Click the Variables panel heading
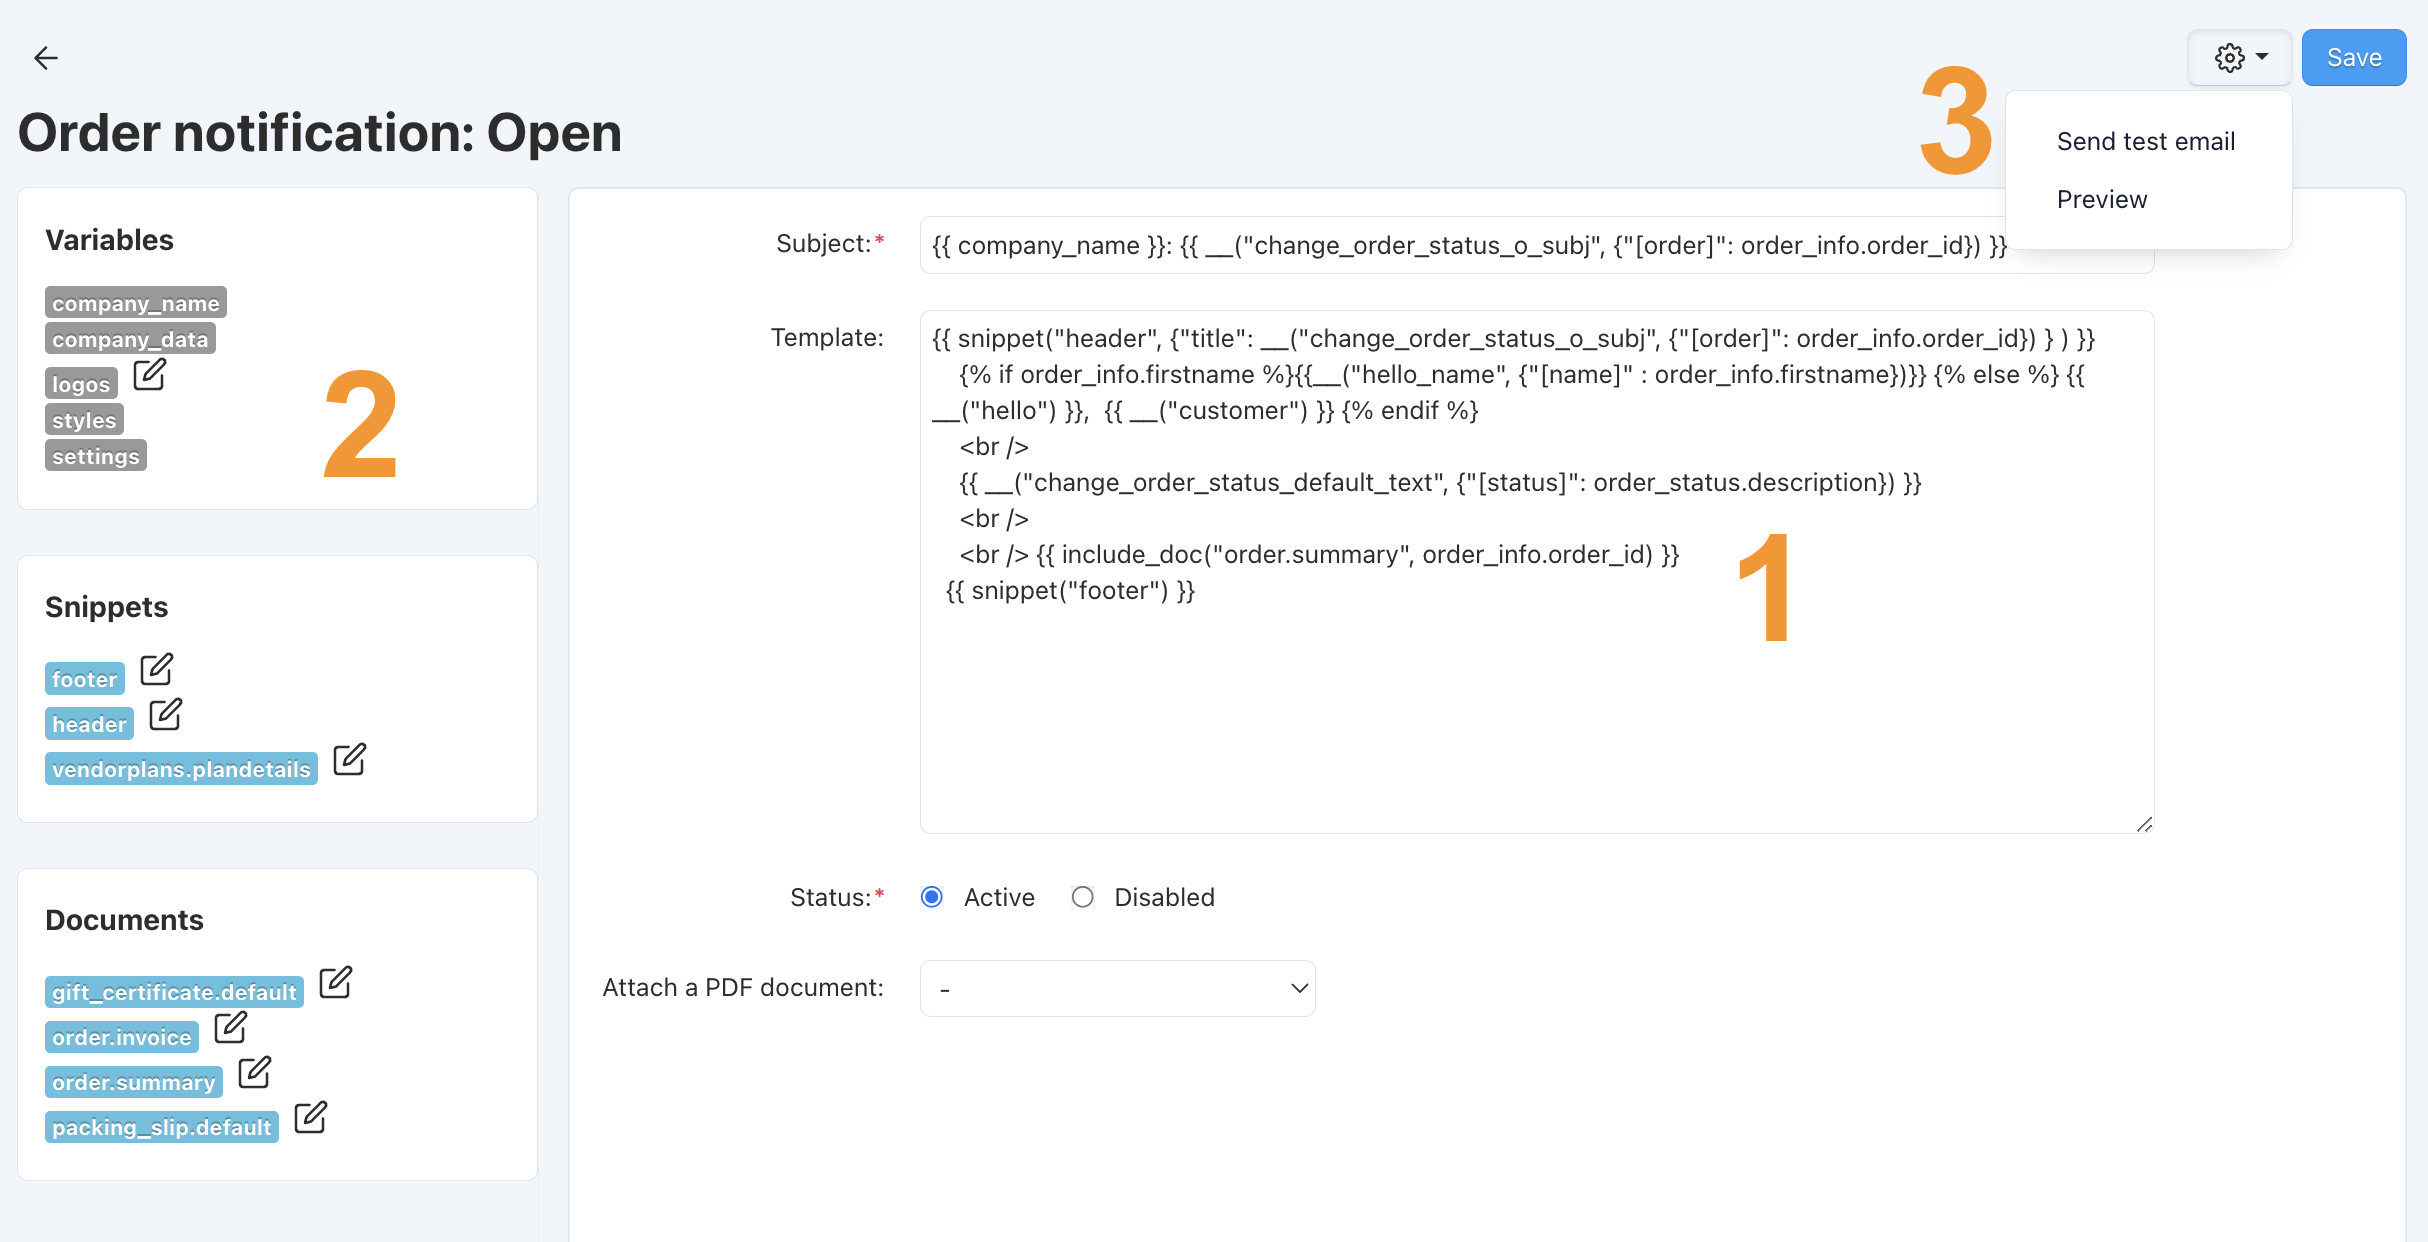Viewport: 2428px width, 1242px height. [x=110, y=240]
